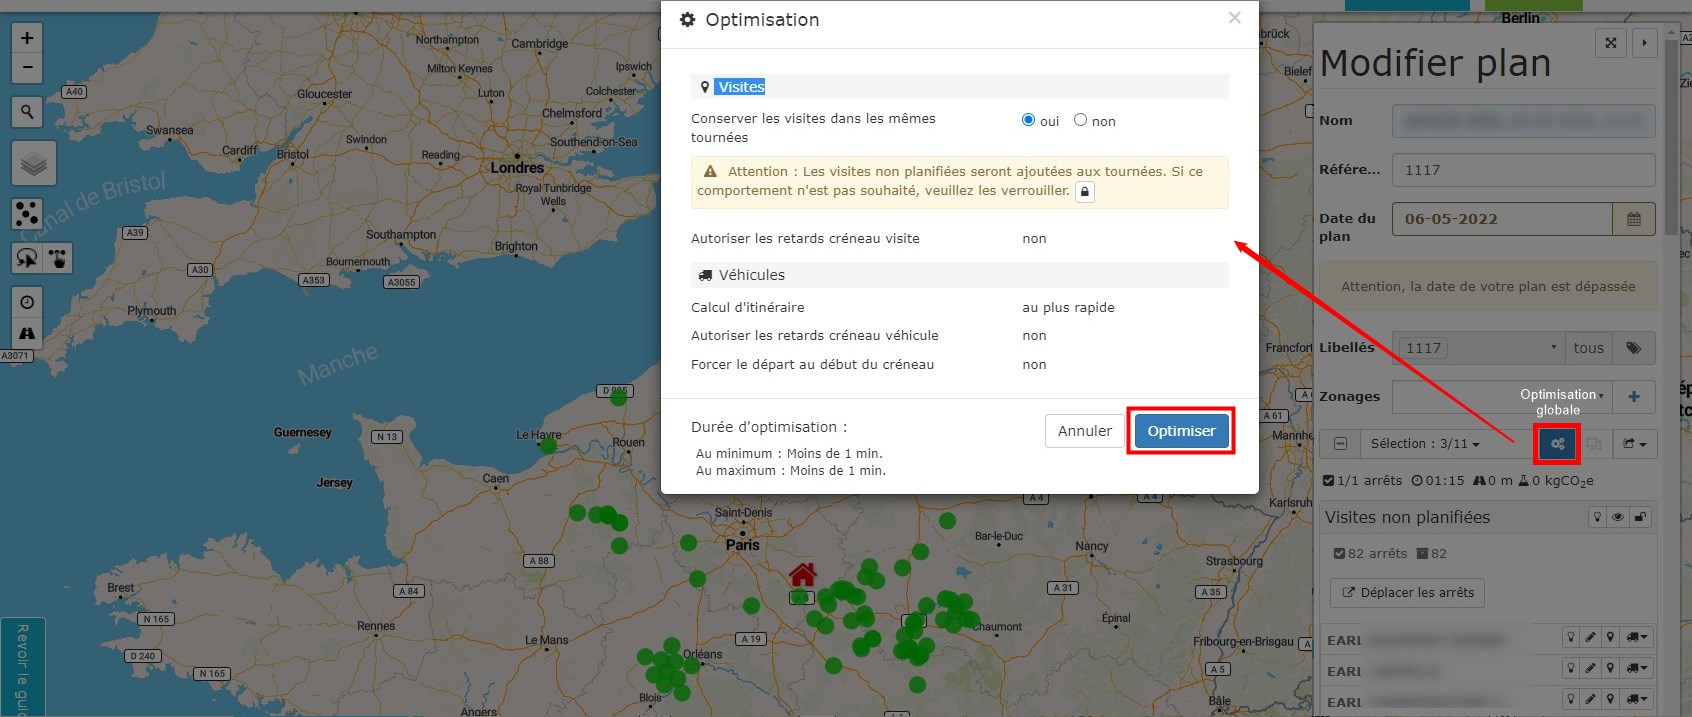Toggle the marker clustering dots tool

(x=27, y=213)
